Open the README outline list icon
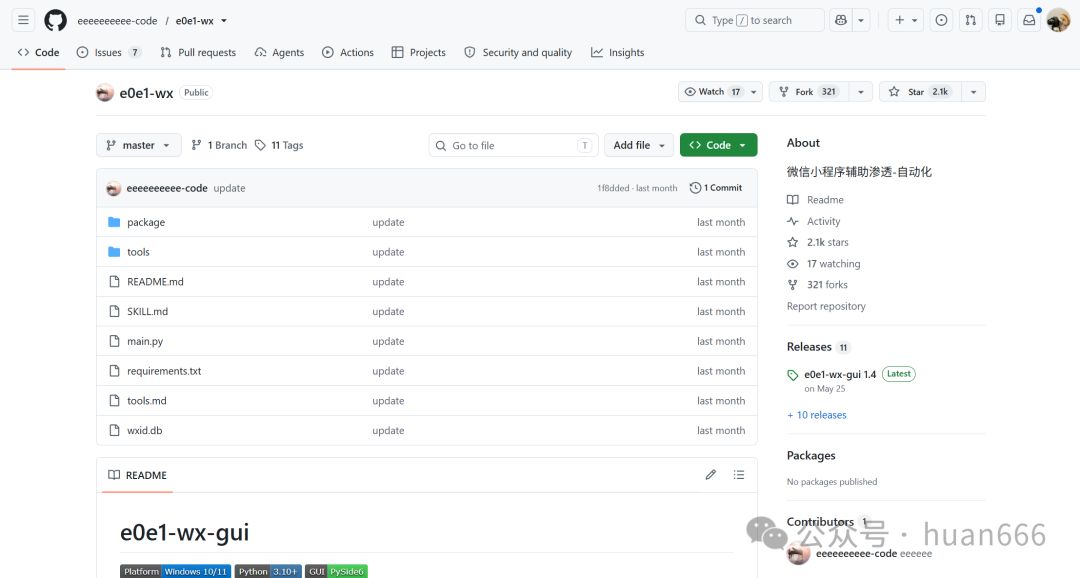Viewport: 1080px width, 578px height. point(739,475)
